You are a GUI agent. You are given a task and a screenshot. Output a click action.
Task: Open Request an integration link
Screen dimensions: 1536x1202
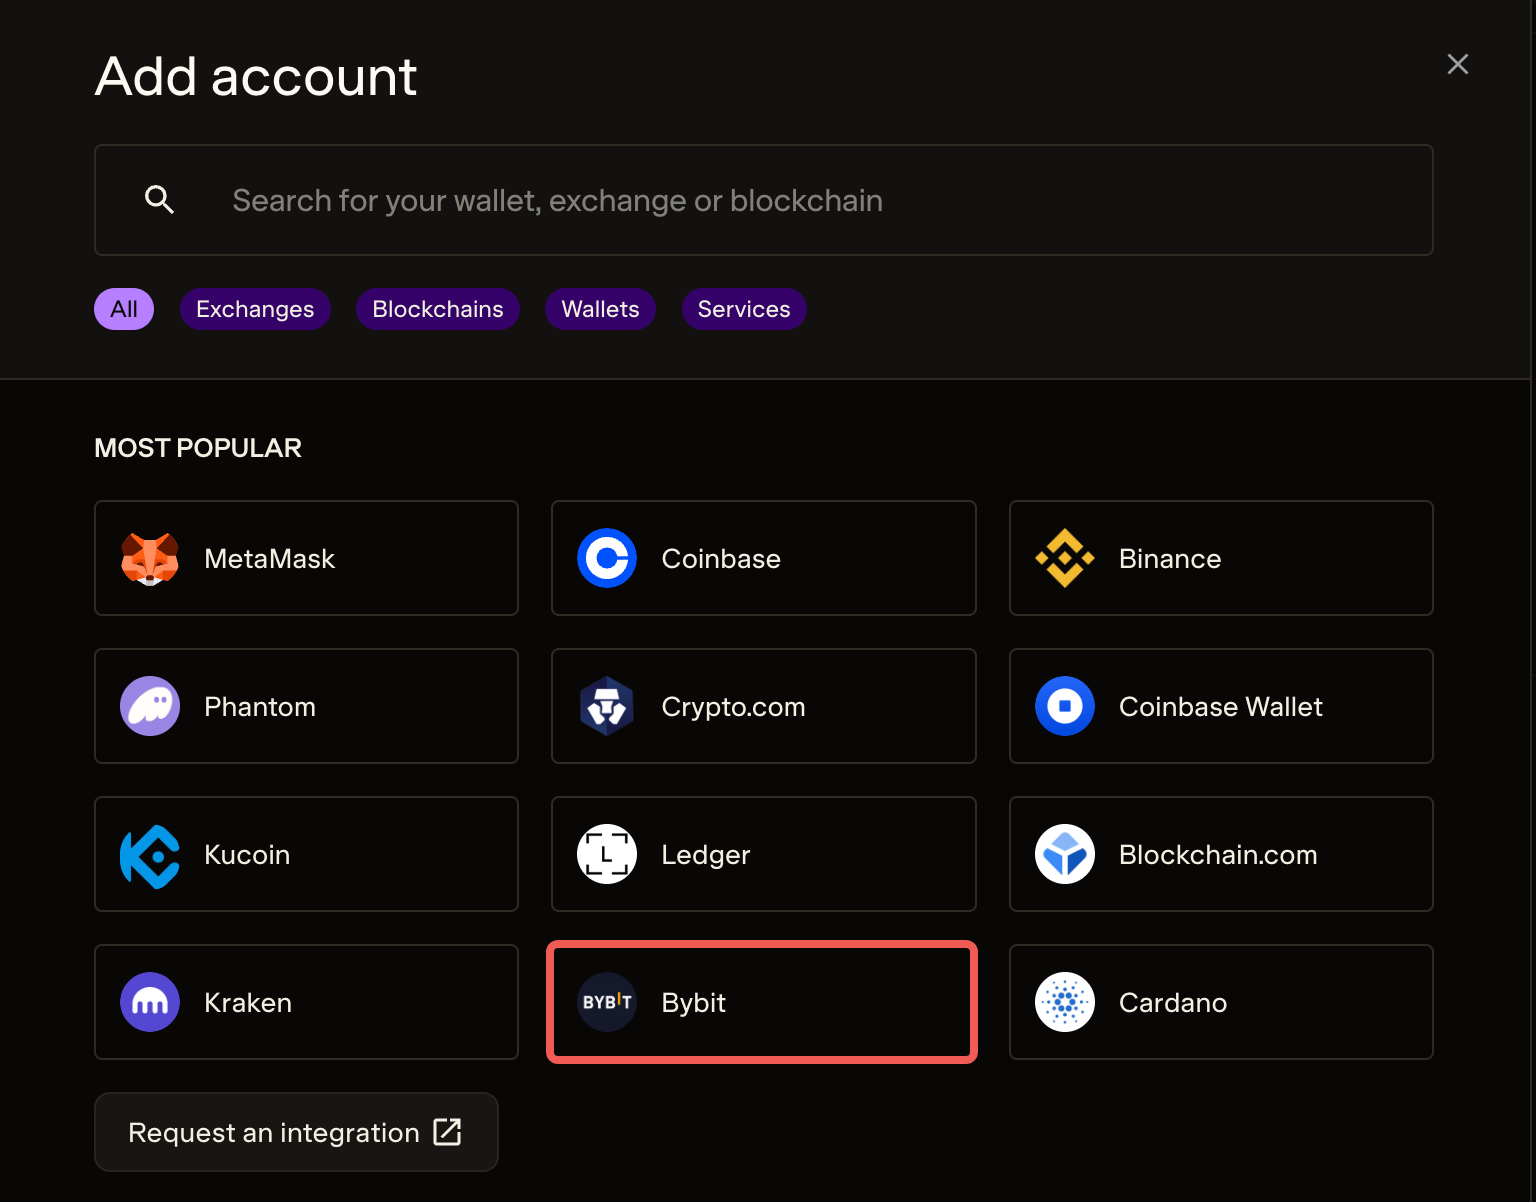pos(296,1132)
